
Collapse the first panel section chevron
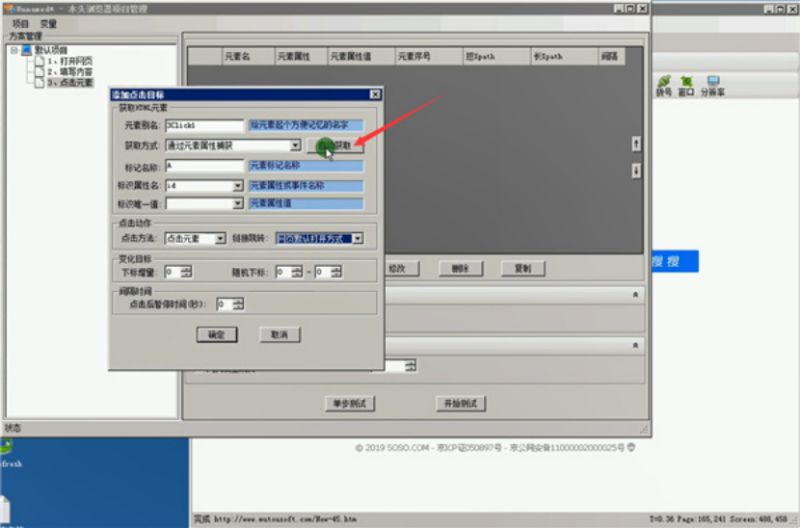pos(635,295)
